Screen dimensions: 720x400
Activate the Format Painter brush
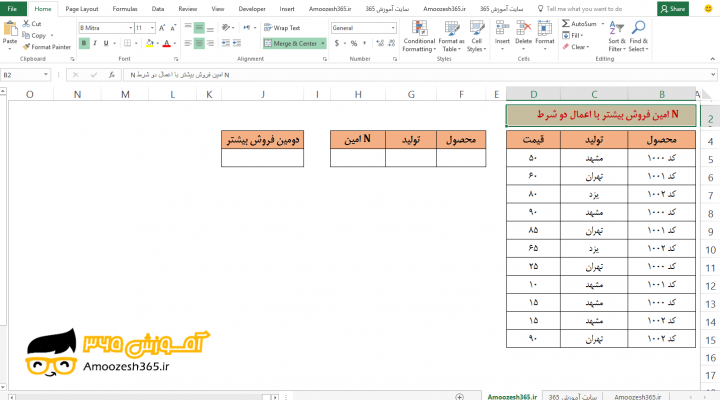pyautogui.click(x=26, y=47)
